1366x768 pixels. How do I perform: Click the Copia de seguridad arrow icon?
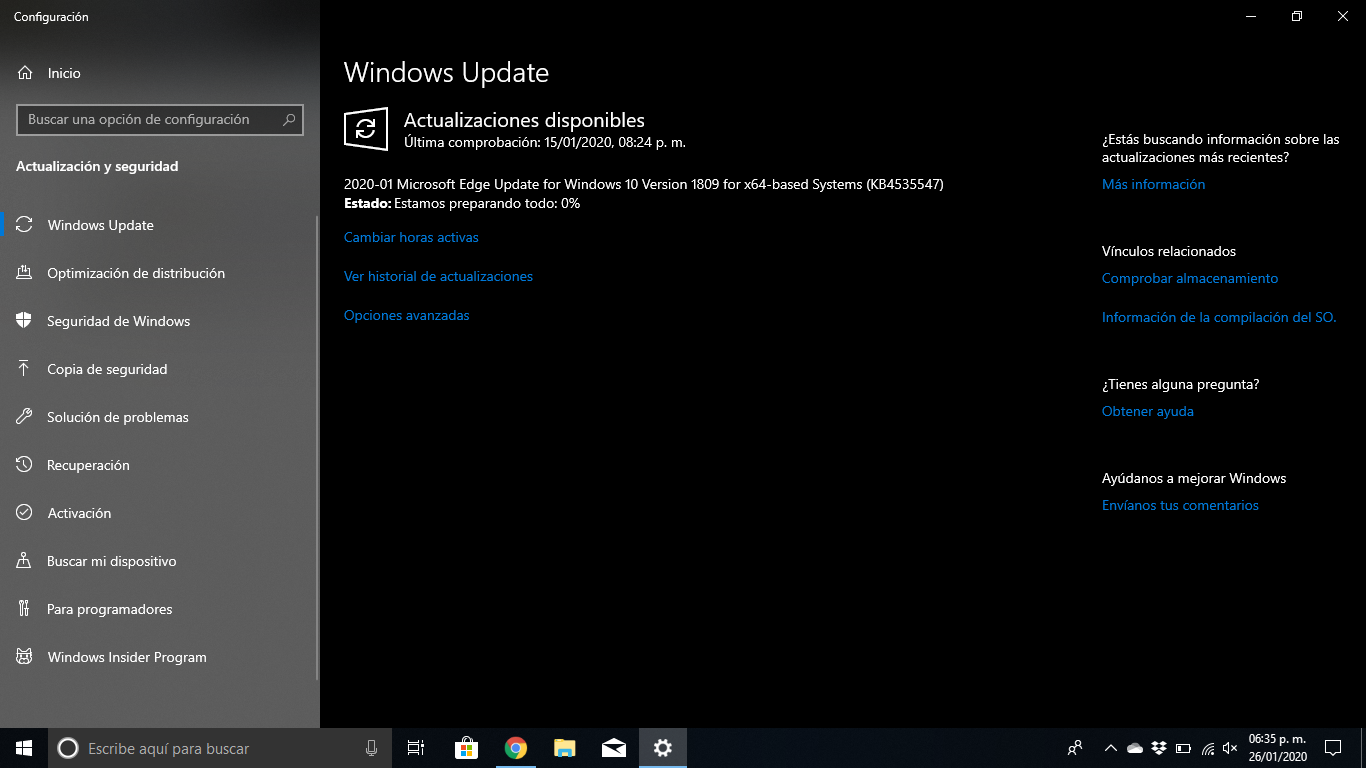(25, 369)
